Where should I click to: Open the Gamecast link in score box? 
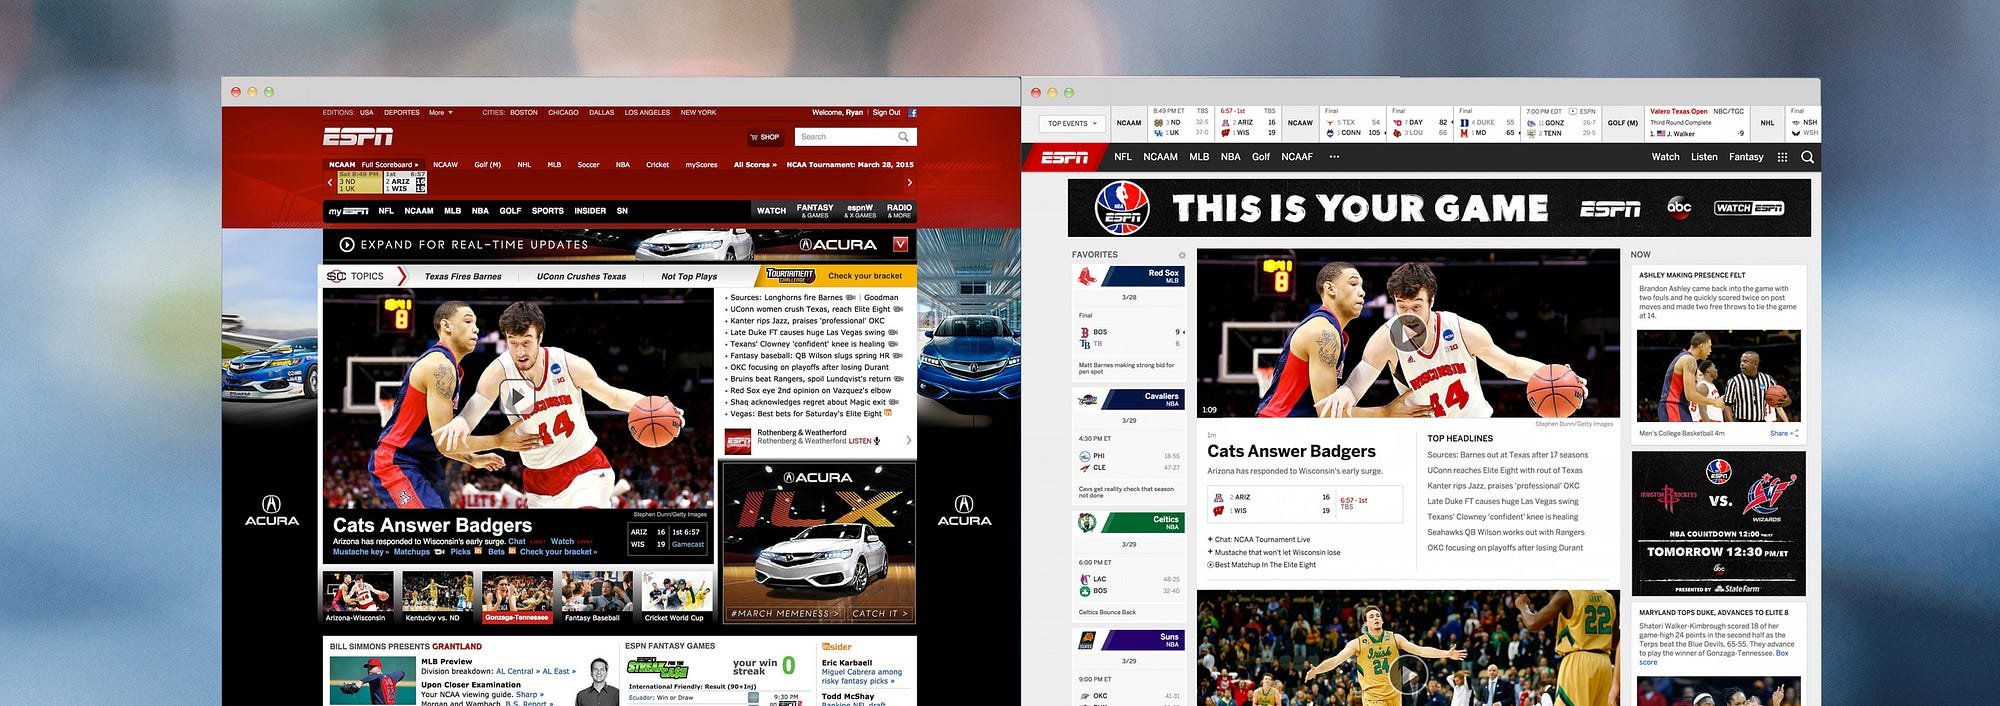(688, 545)
